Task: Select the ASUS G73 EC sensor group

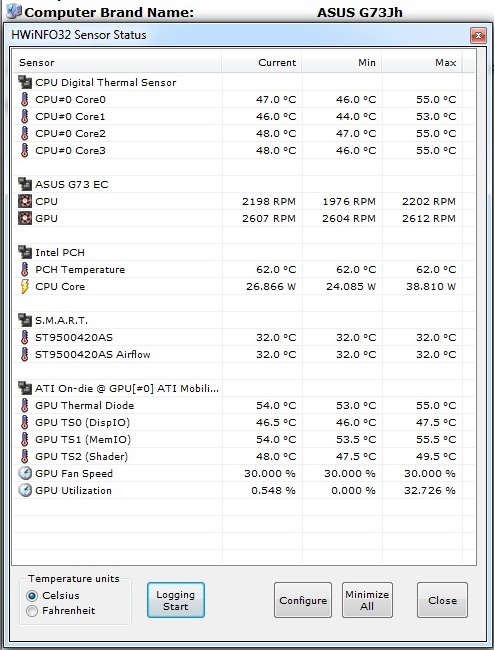Action: coord(117,184)
